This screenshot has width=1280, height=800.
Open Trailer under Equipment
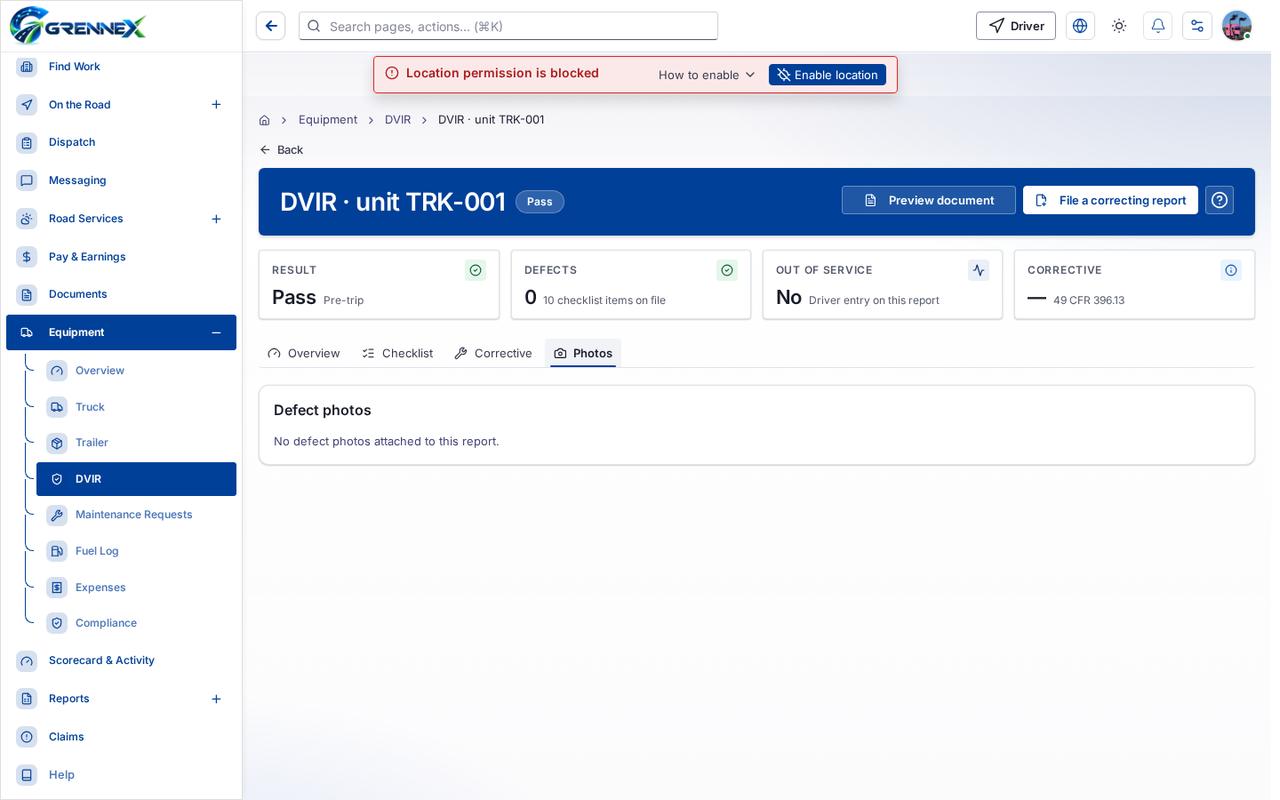[136, 443]
